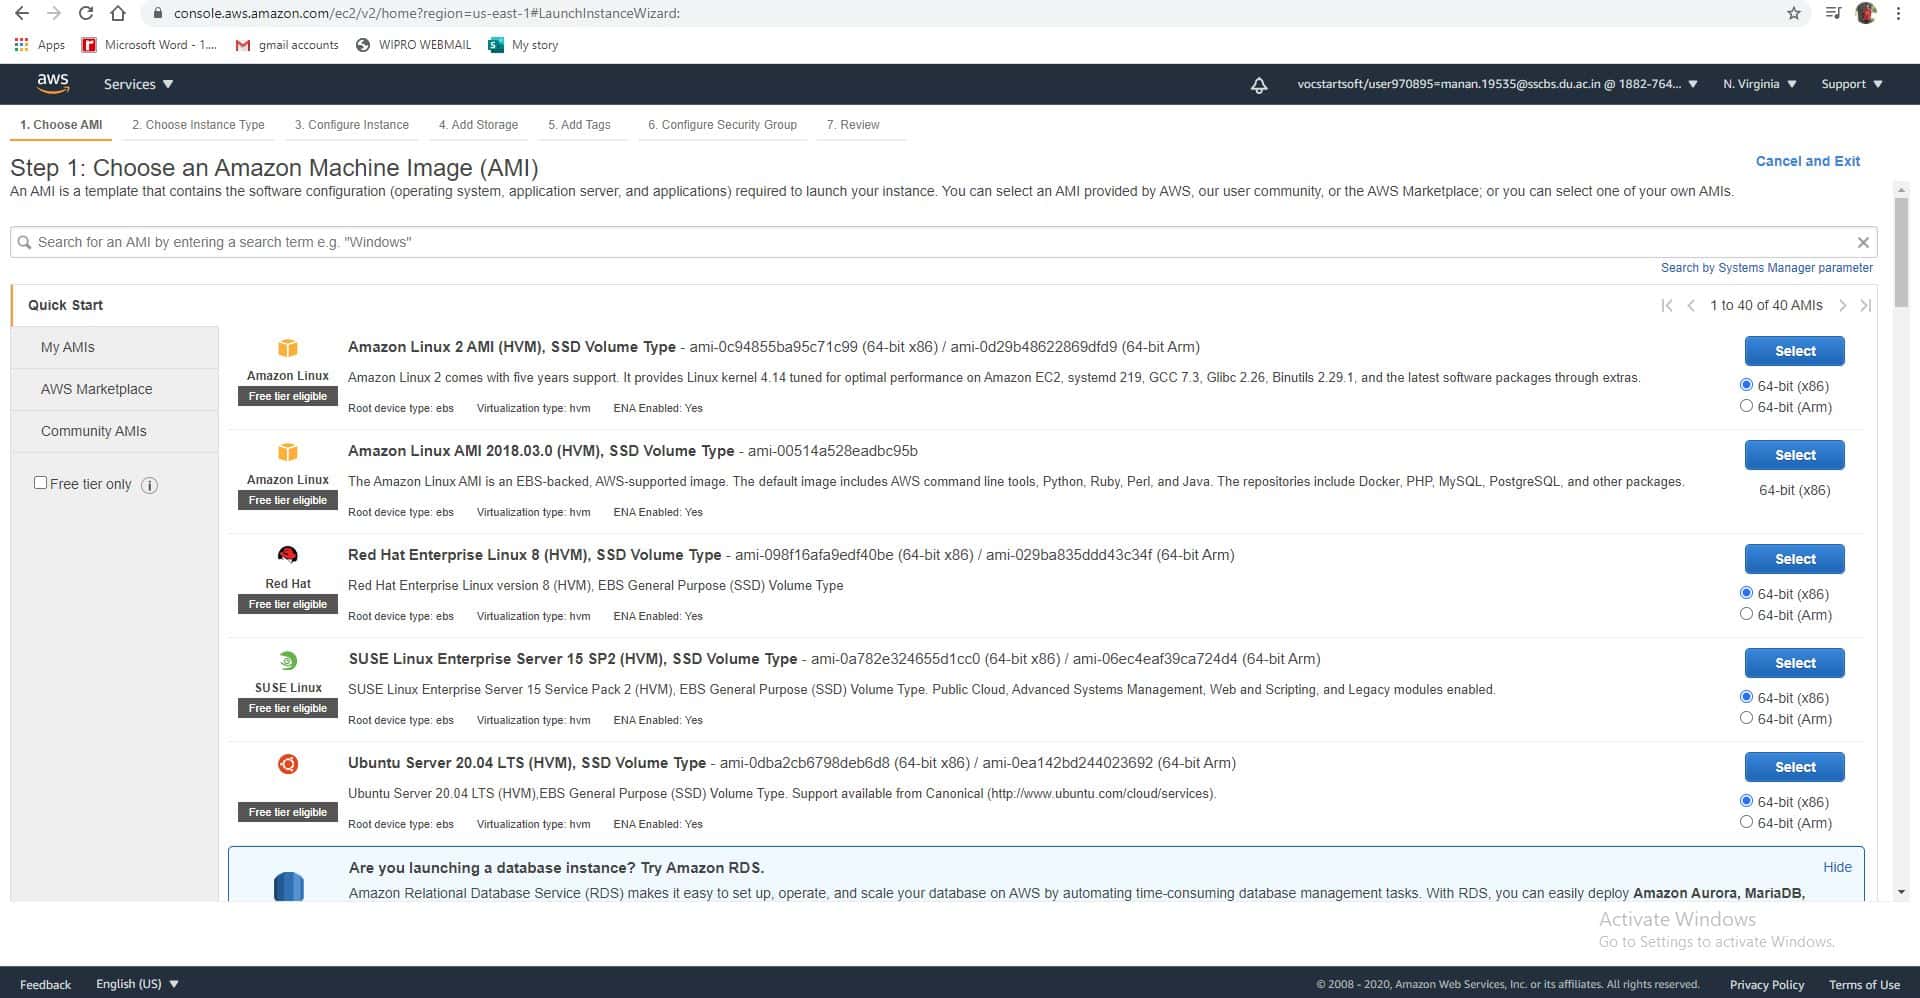The image size is (1920, 998).
Task: Click the site lock icon in the address bar
Action: [157, 13]
